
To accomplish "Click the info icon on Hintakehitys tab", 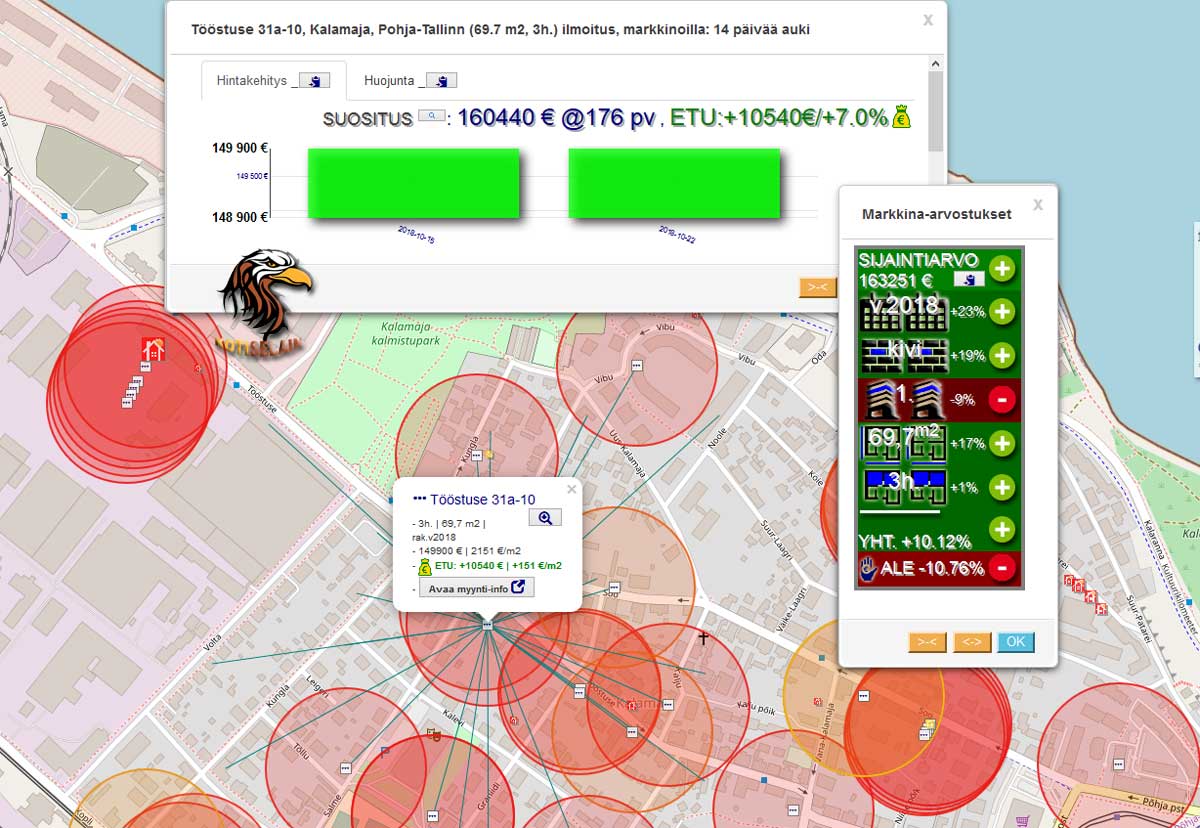I will 316,81.
